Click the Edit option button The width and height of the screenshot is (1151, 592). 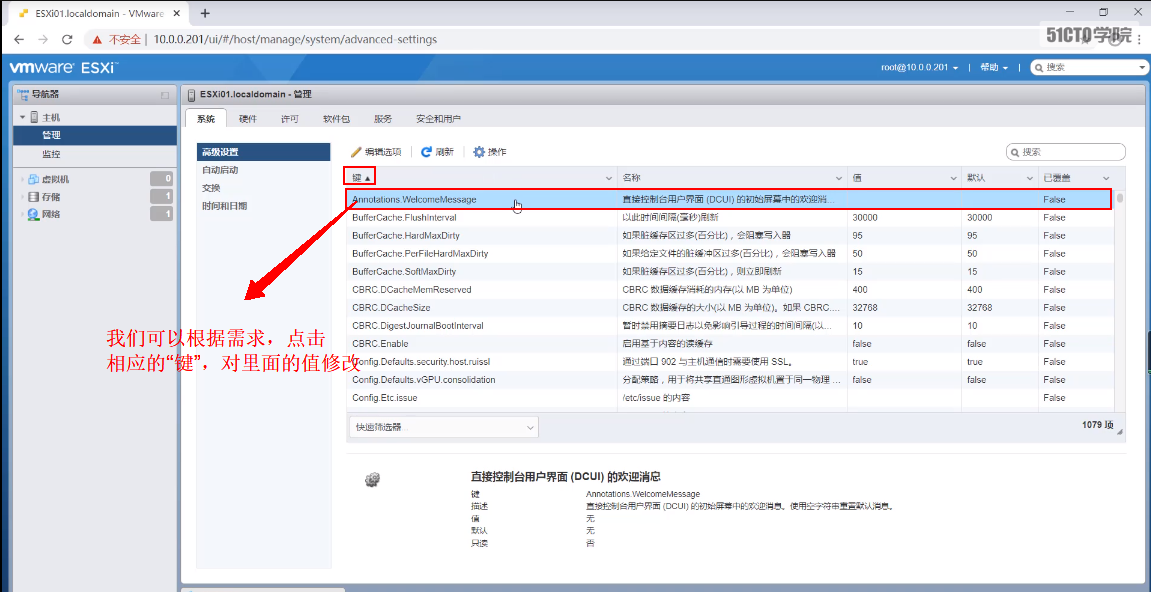pos(376,152)
